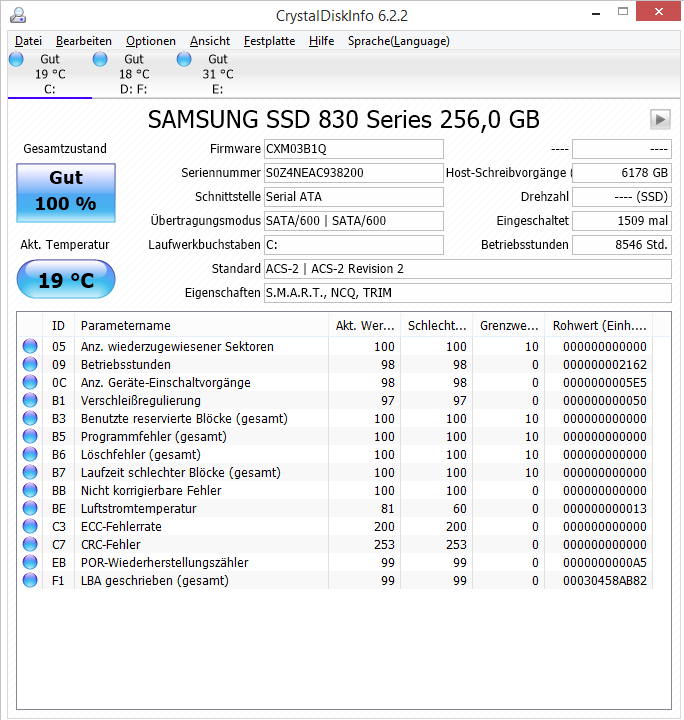The image size is (684, 720).
Task: Click status orb for LBA geschrieben row
Action: tap(30, 580)
